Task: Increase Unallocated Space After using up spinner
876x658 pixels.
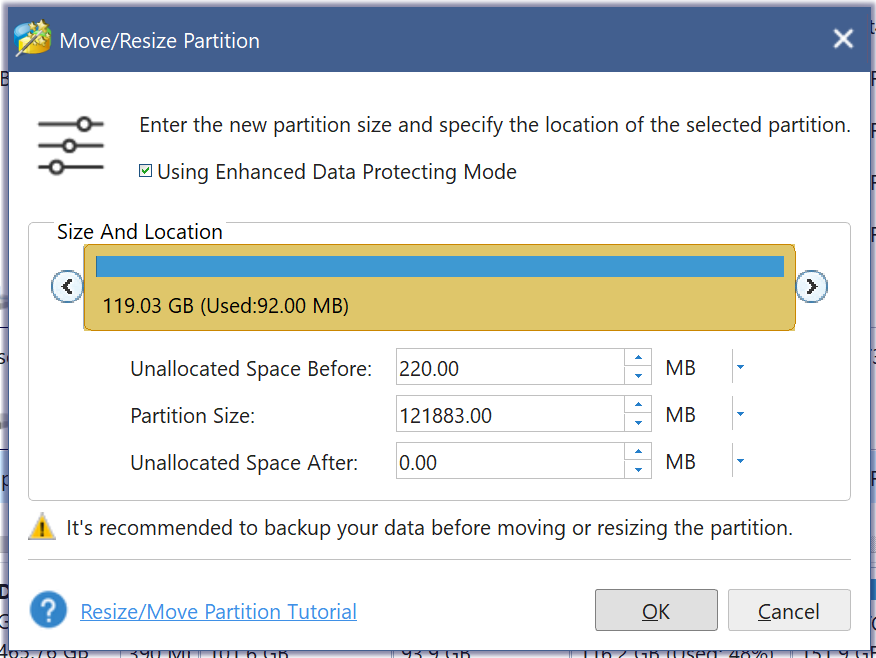Action: [638, 454]
